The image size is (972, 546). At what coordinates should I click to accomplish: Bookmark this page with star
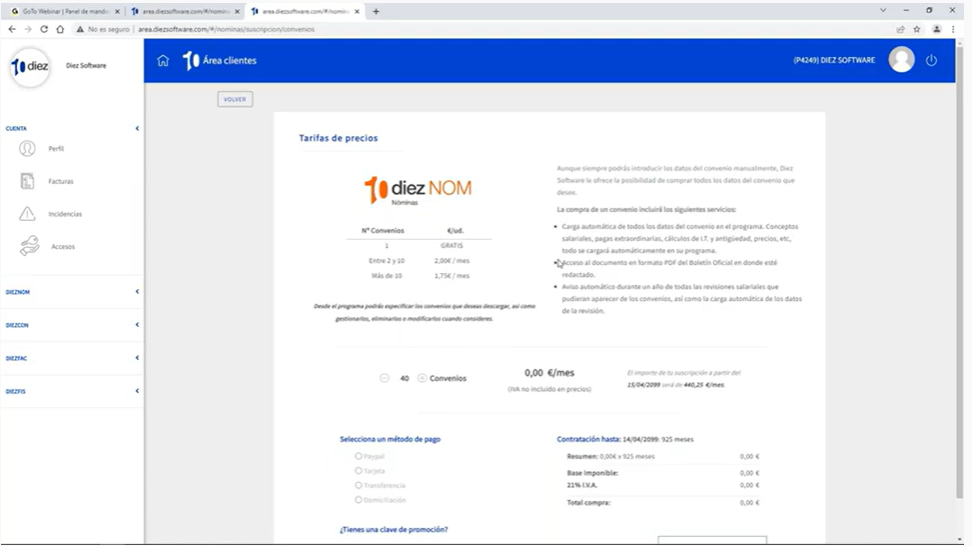click(917, 29)
